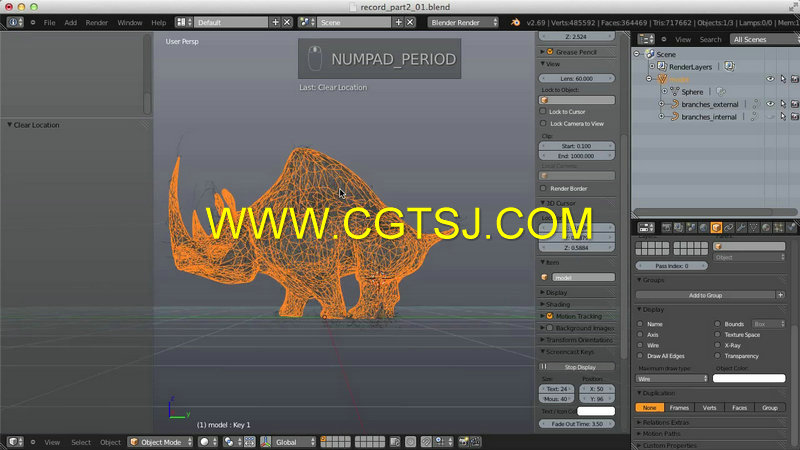Open the scene browser icon
800x450 pixels.
(307, 22)
